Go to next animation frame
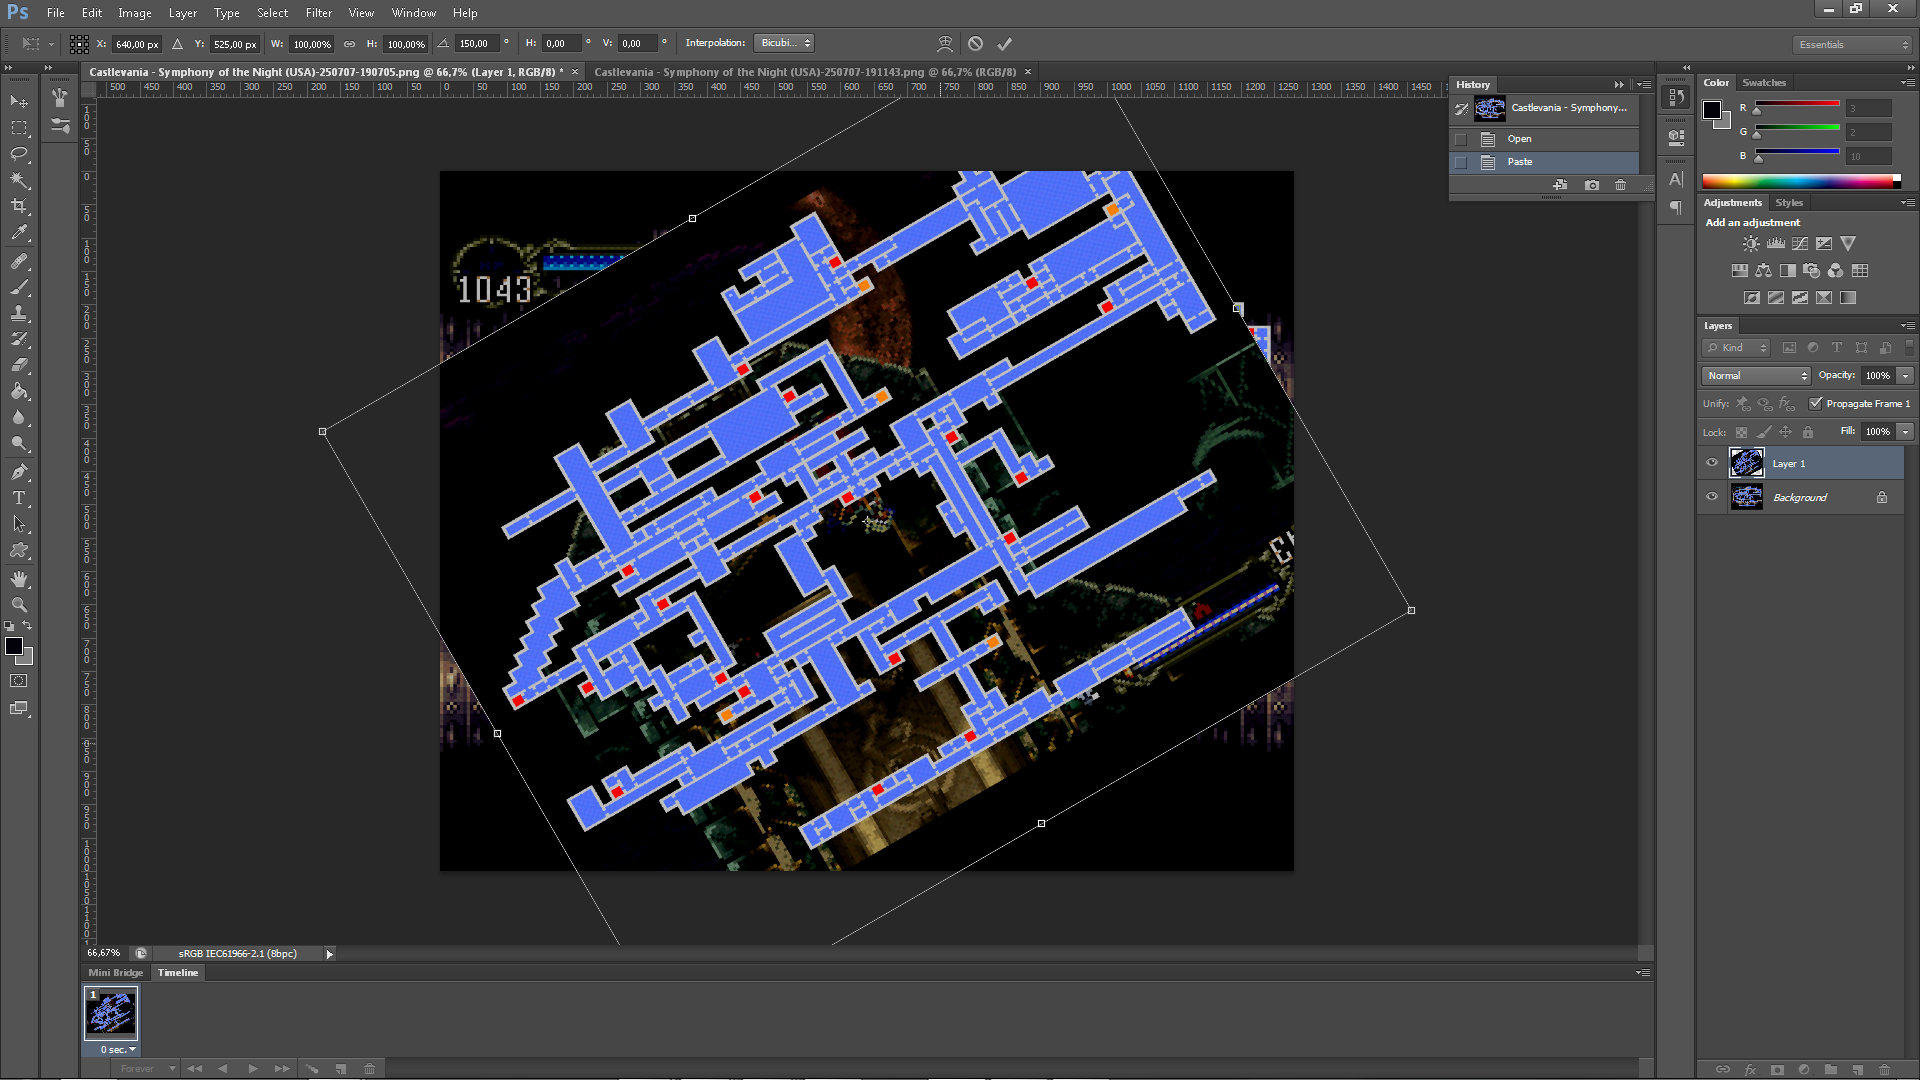Image resolution: width=1920 pixels, height=1080 pixels. pos(282,1069)
